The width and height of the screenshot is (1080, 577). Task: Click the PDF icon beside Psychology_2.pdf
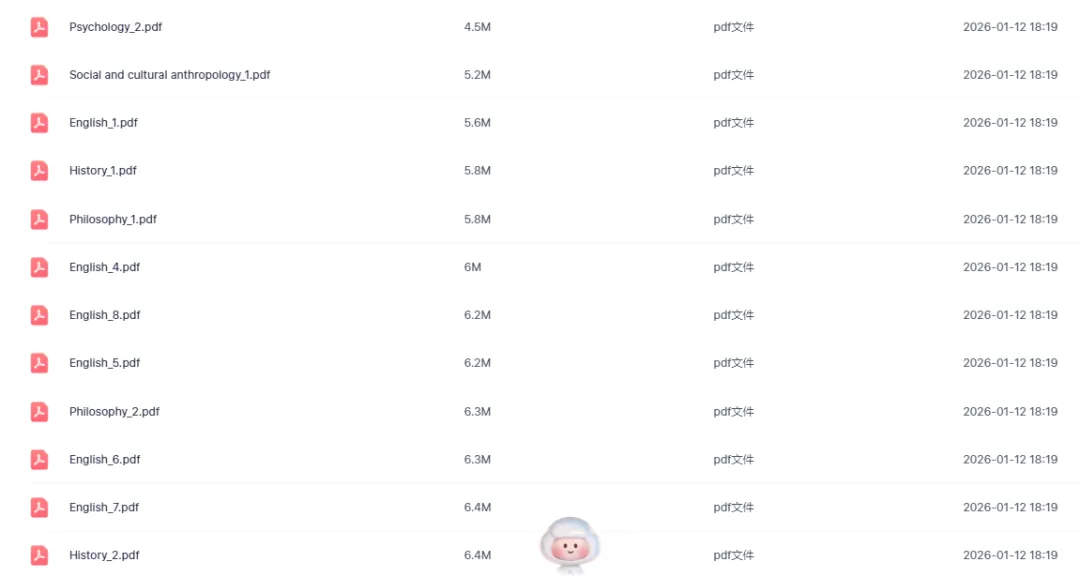pyautogui.click(x=39, y=28)
